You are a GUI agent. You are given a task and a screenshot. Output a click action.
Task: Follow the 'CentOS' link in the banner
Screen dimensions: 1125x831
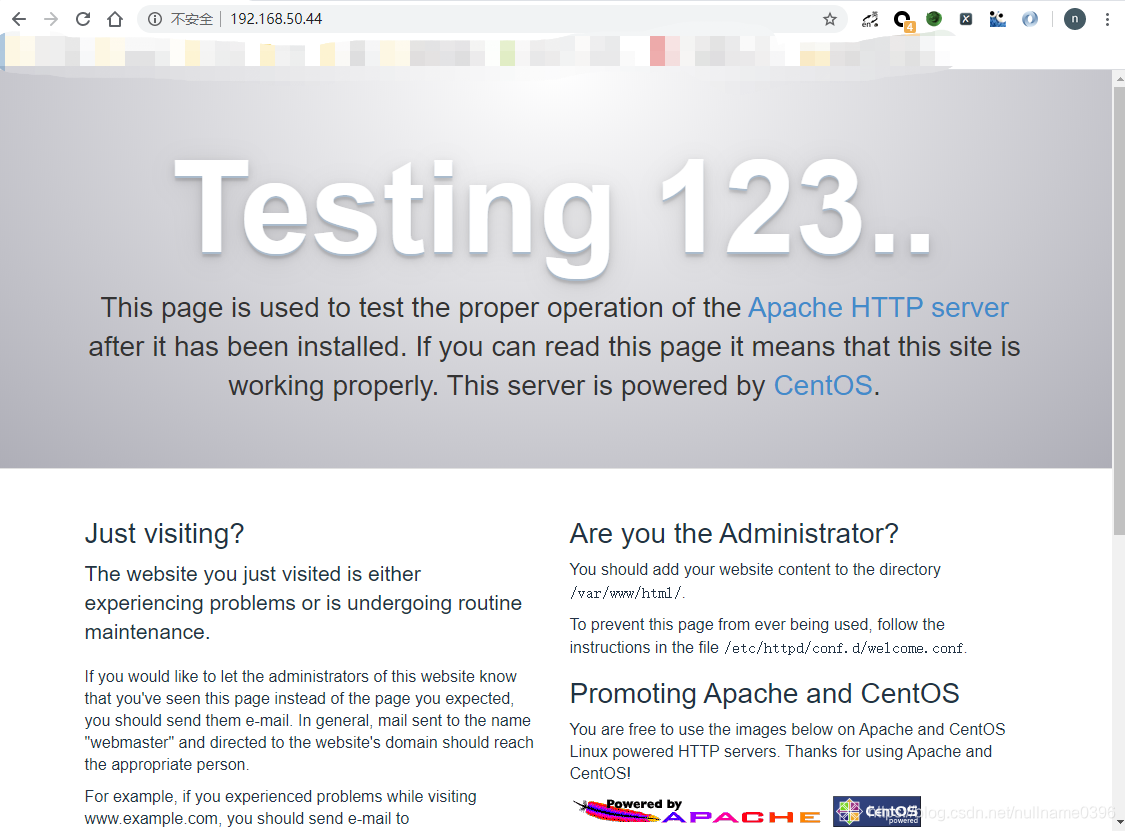coord(823,386)
